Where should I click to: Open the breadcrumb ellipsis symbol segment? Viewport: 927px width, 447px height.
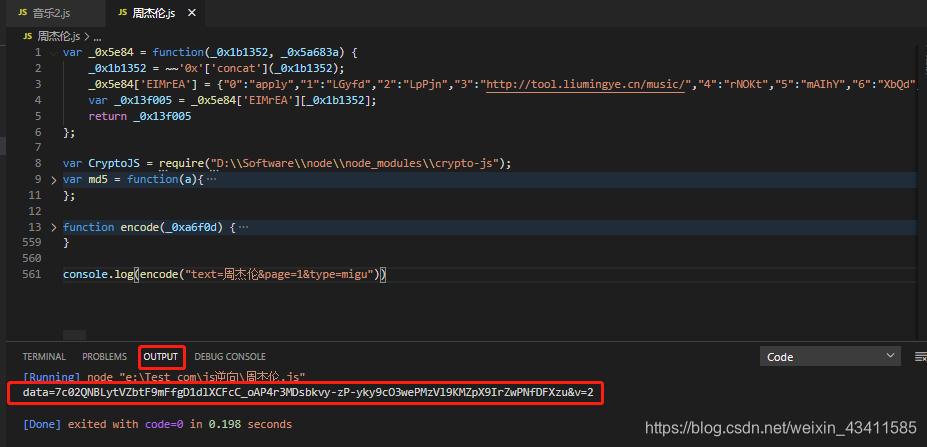click(98, 36)
